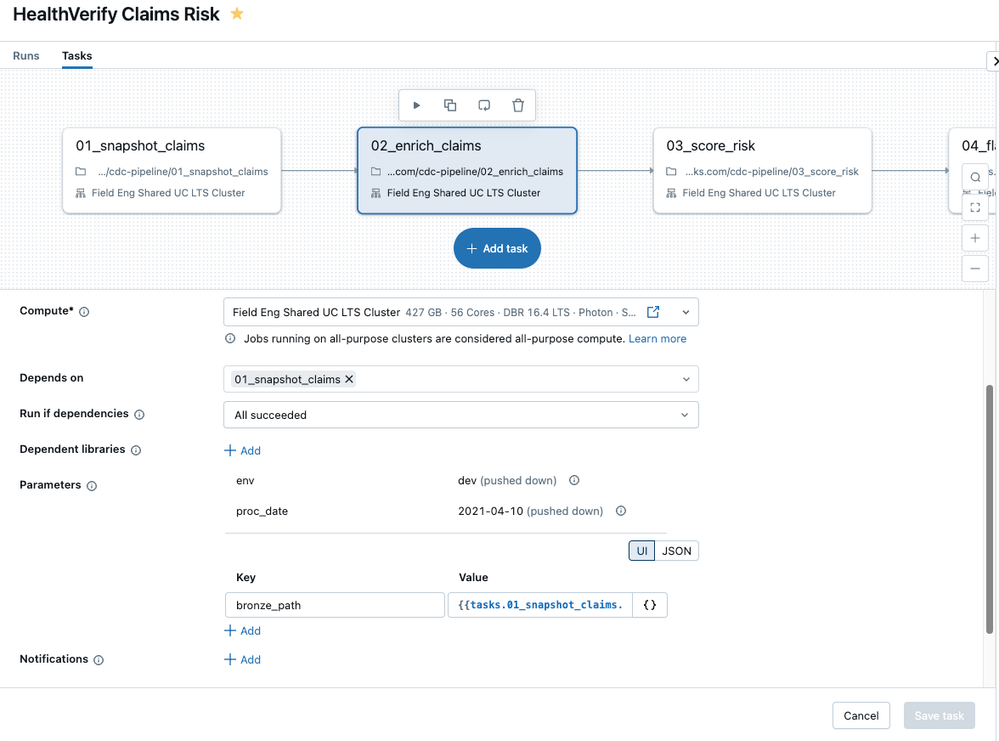This screenshot has width=999, height=741.
Task: Delete the task using the trash icon
Action: click(518, 104)
